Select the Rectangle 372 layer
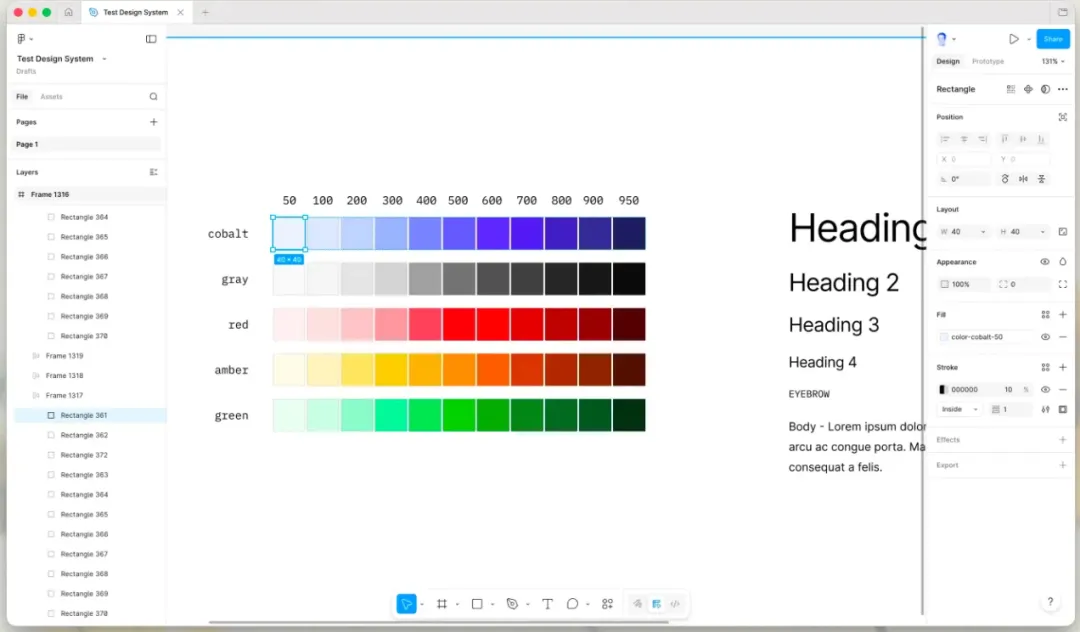 pos(84,455)
